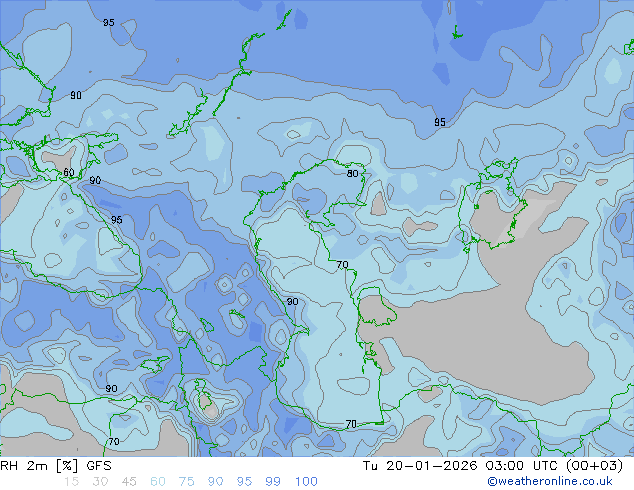Screen dimensions: 634x490
Task: Click the '60' contour label on the map
Action: click(69, 173)
